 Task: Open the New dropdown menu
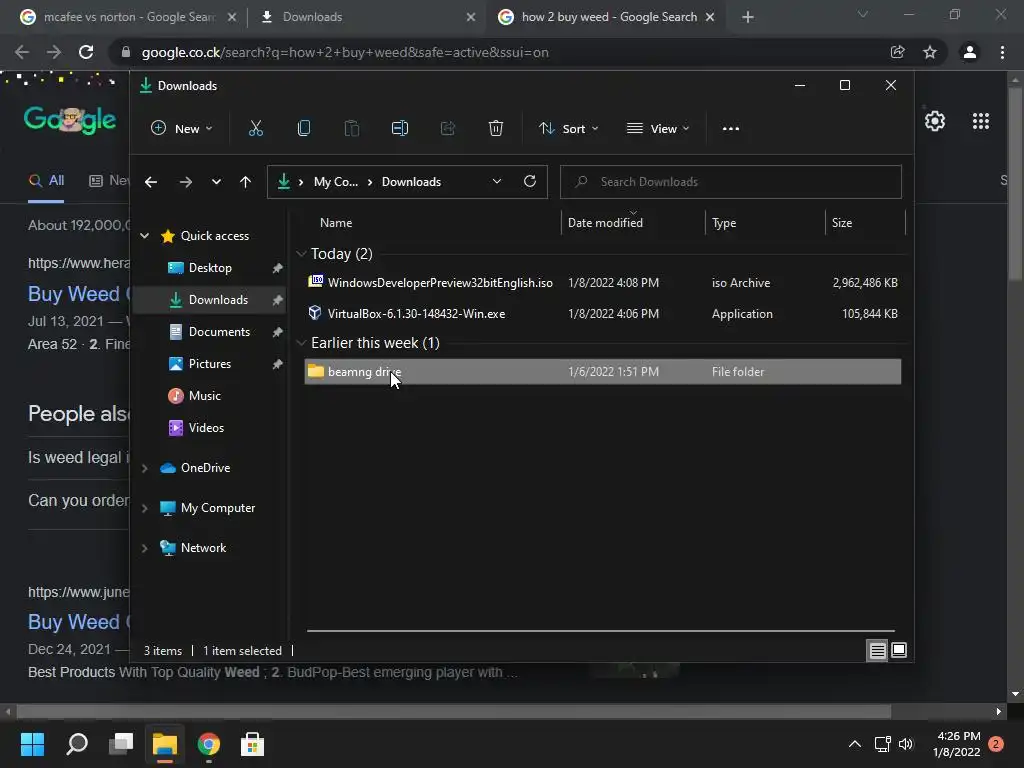click(182, 129)
